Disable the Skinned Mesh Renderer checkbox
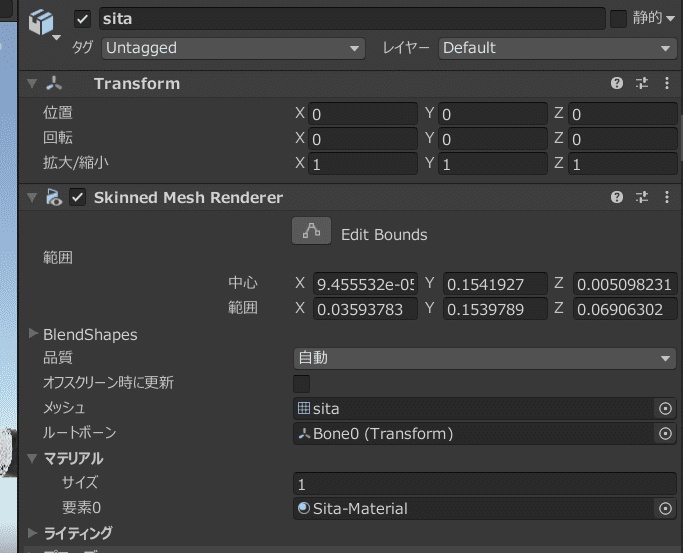This screenshot has height=553, width=683. (78, 197)
